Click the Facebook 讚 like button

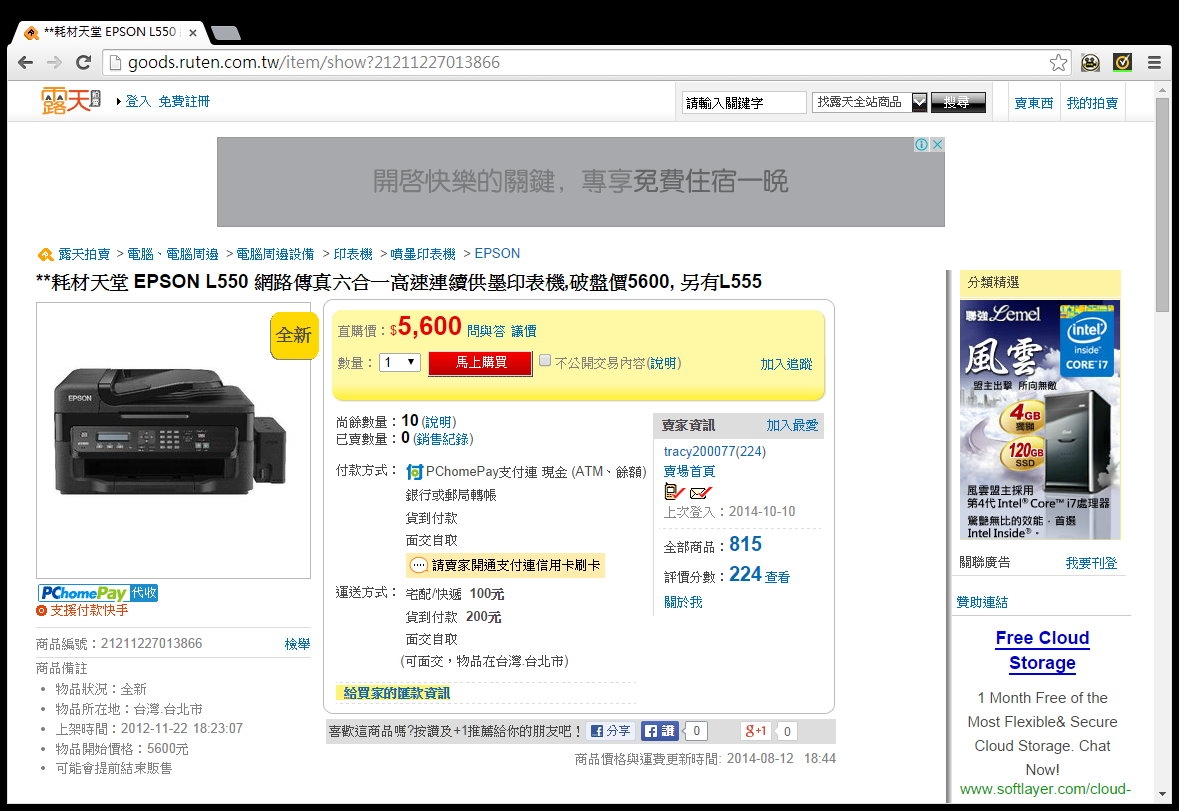(x=660, y=731)
